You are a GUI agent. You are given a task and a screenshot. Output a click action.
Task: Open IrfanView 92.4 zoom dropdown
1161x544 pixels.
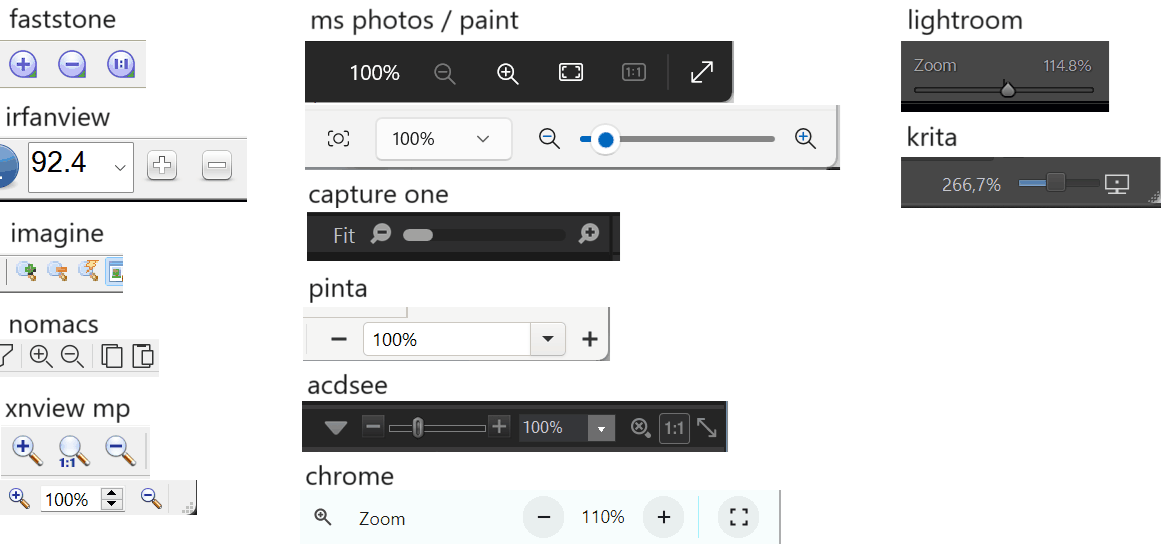(122, 165)
